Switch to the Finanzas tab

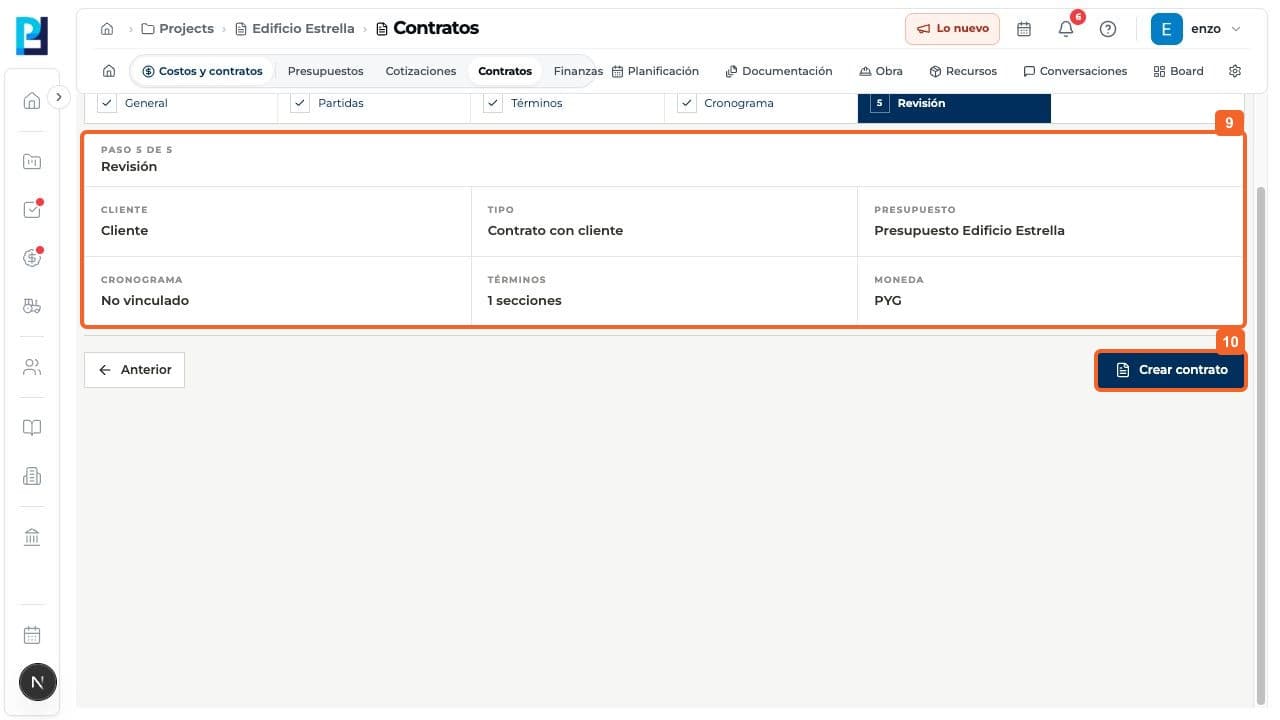pos(578,71)
